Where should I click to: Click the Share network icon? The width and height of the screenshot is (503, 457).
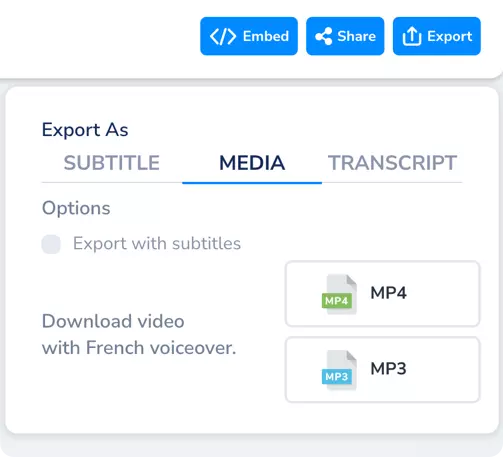point(324,36)
